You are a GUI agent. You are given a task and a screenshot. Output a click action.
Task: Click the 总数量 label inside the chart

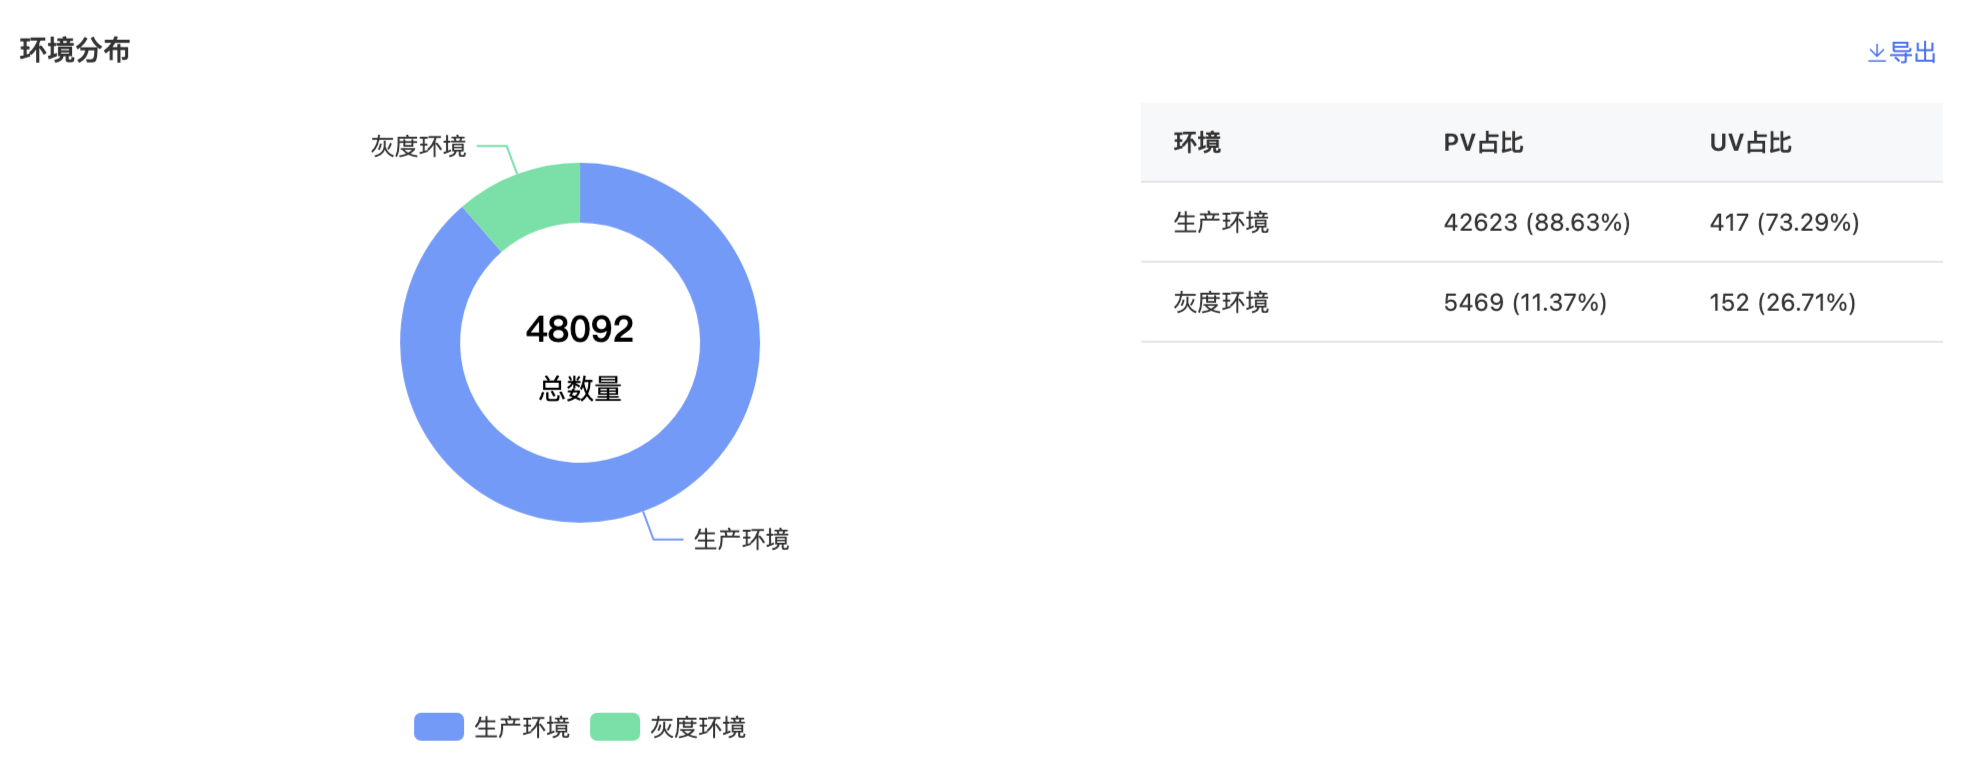580,388
